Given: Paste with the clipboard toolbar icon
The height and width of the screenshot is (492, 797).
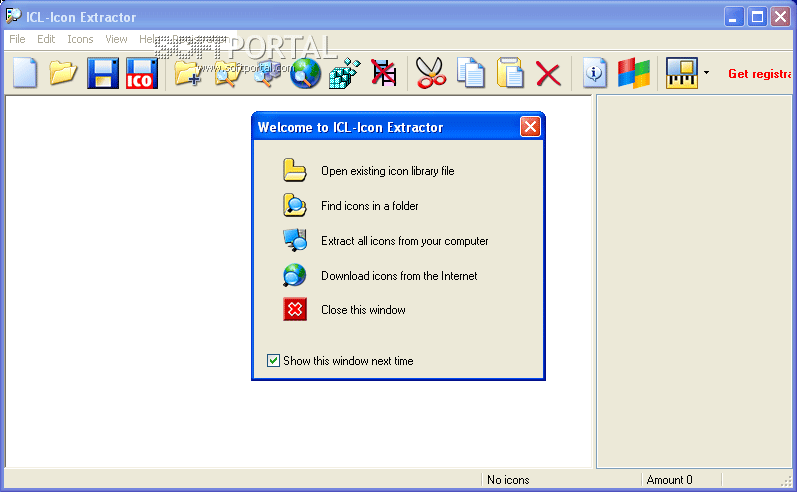Looking at the screenshot, I should coord(509,73).
